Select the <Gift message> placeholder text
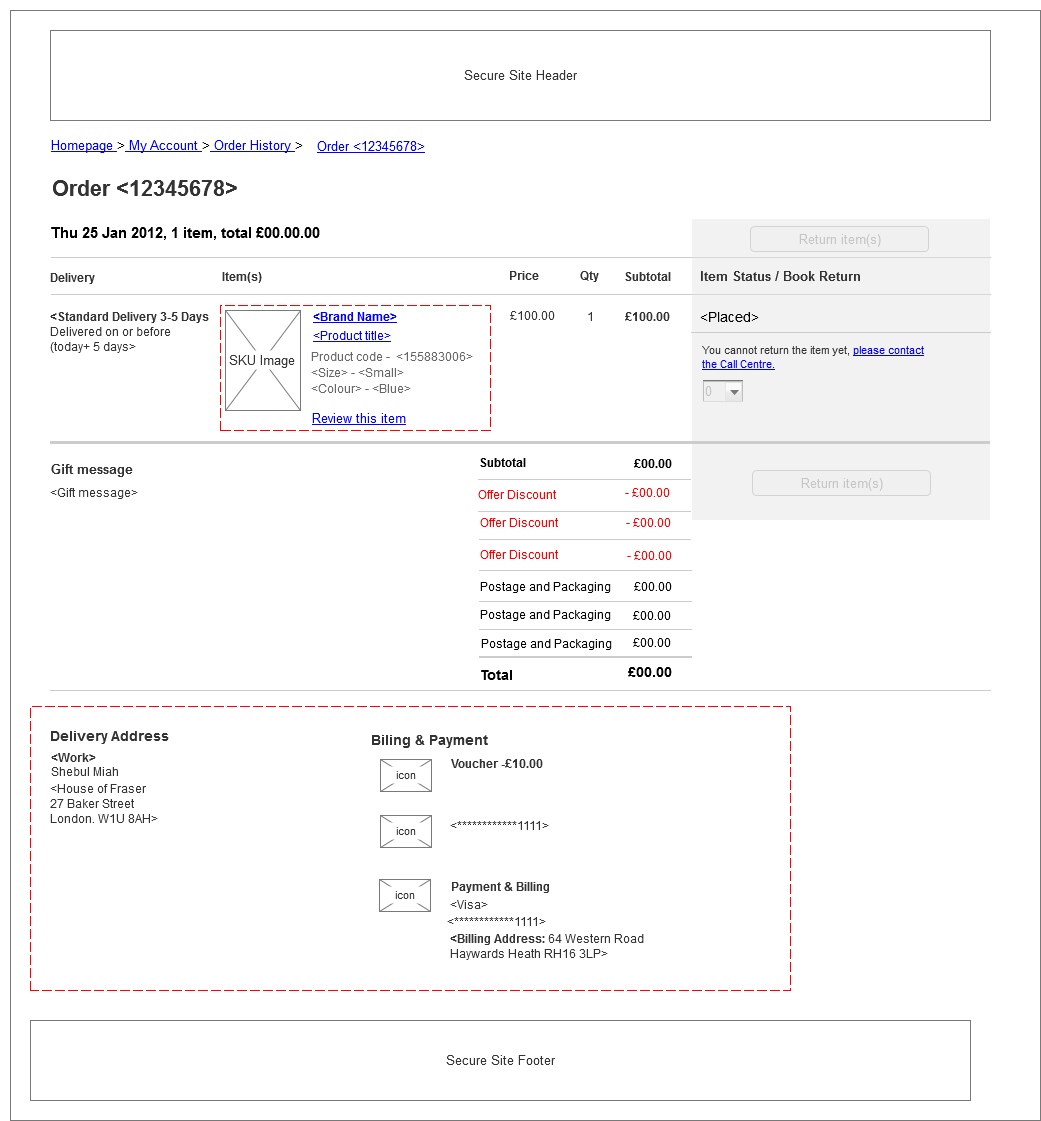 point(94,493)
